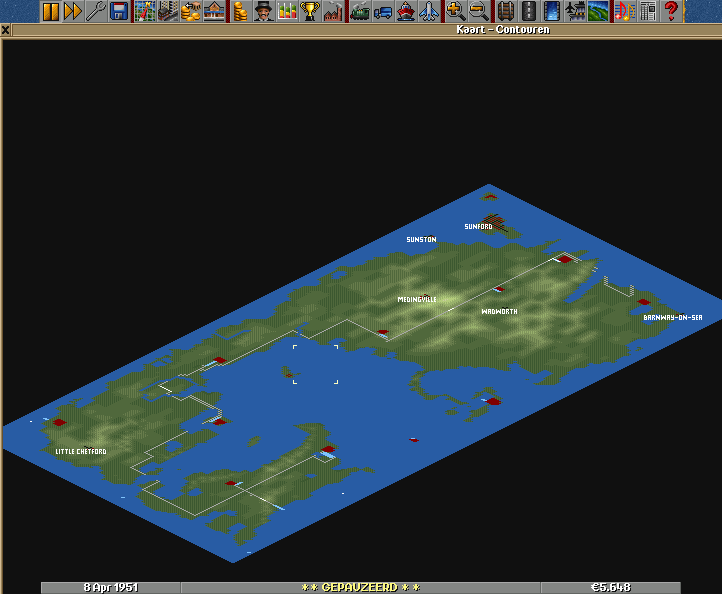This screenshot has width=722, height=594.
Task: Click the Barnway-on-Sea town label
Action: tap(673, 317)
